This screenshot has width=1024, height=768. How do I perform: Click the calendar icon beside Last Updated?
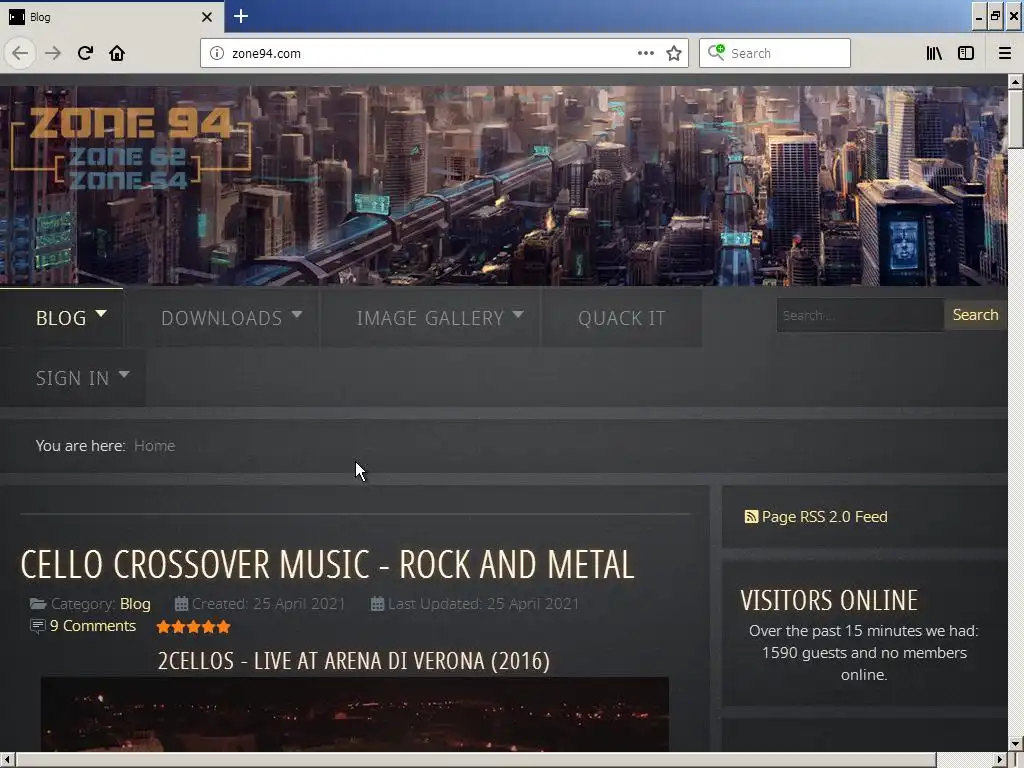pyautogui.click(x=377, y=603)
